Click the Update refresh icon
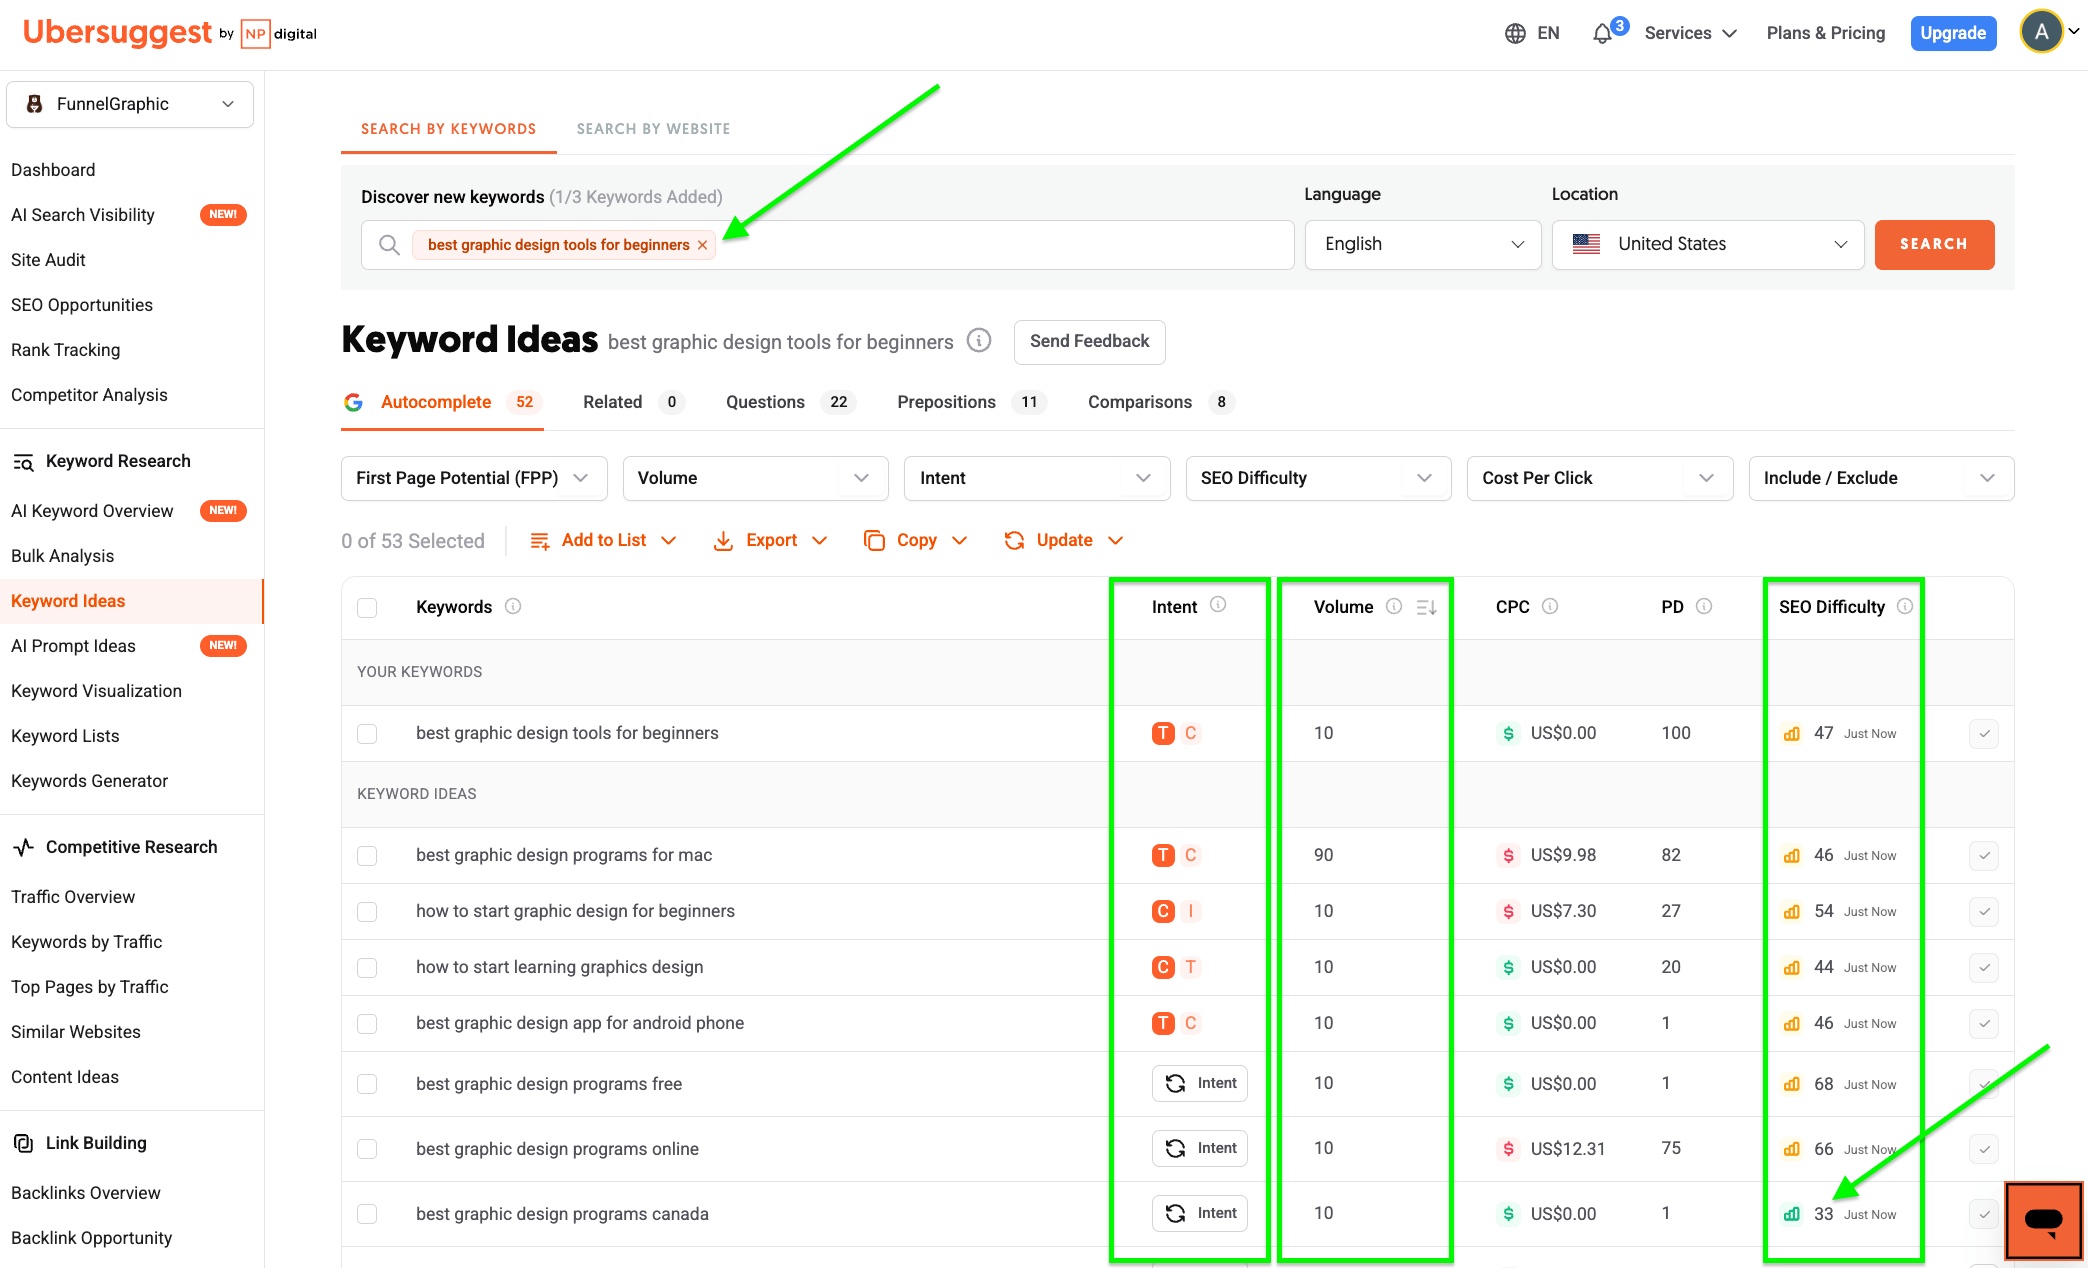2088x1268 pixels. coord(1014,540)
